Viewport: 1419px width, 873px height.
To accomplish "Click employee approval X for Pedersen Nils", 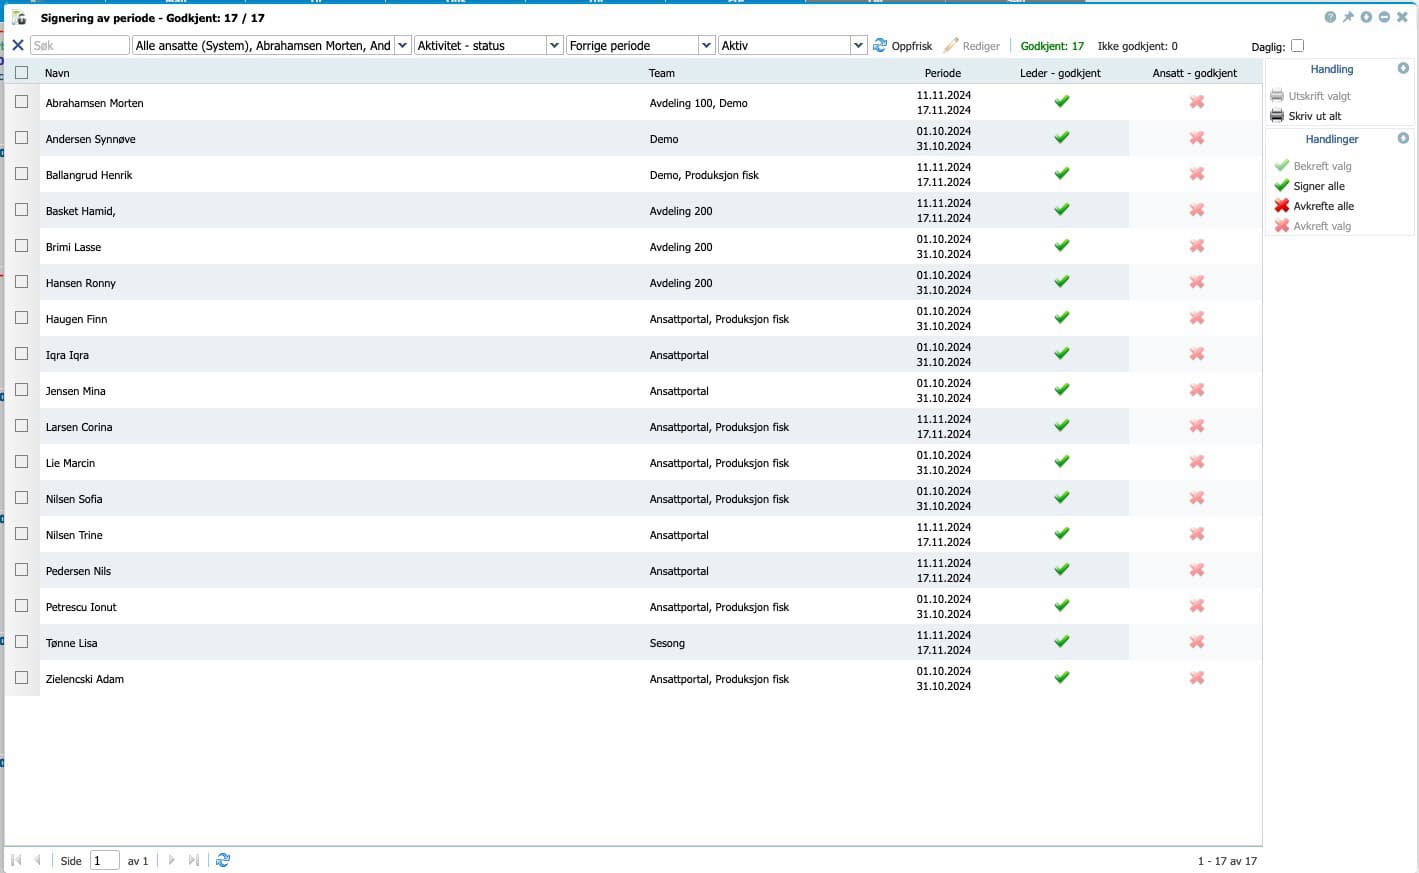I will coord(1197,570).
